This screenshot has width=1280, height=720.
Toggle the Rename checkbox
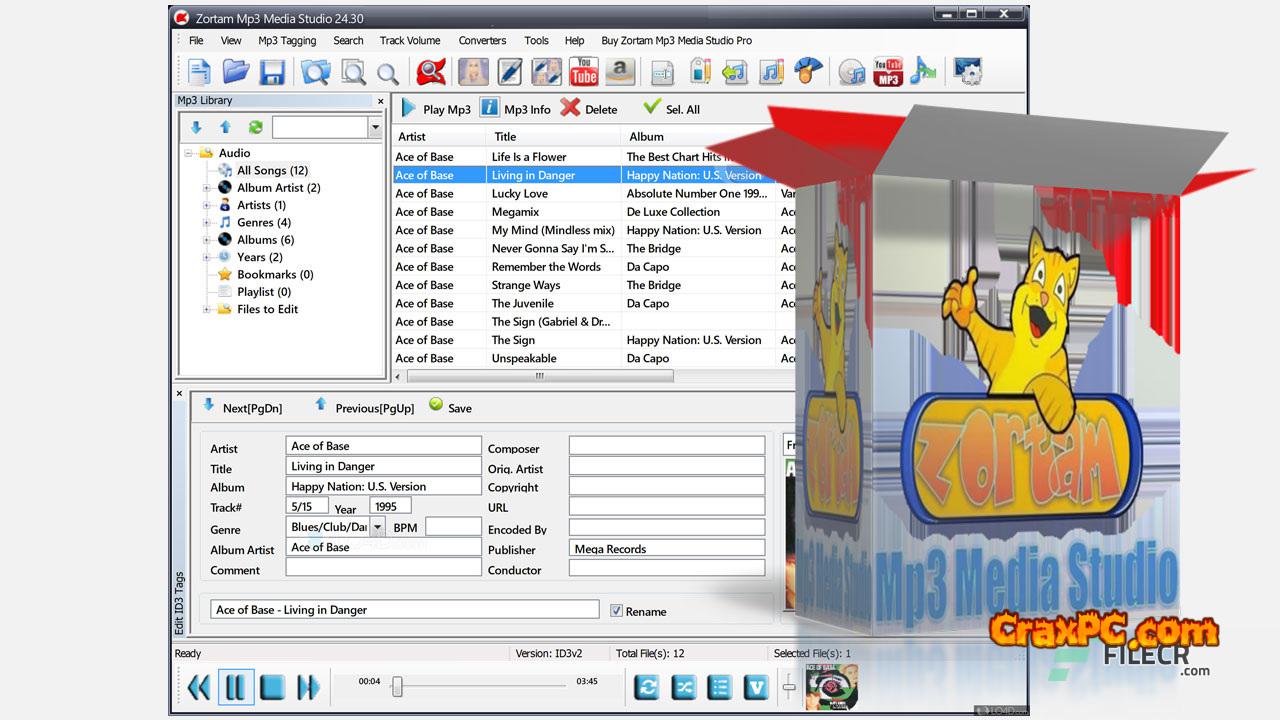click(616, 611)
